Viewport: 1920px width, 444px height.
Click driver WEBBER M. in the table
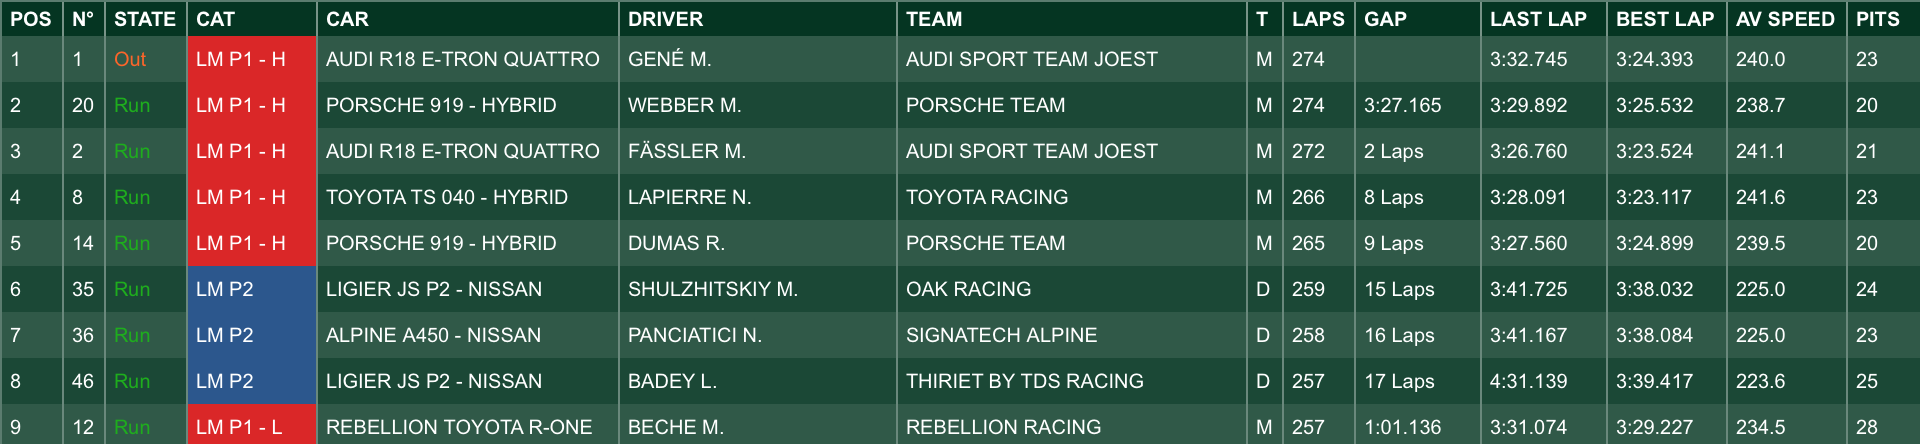(x=684, y=105)
